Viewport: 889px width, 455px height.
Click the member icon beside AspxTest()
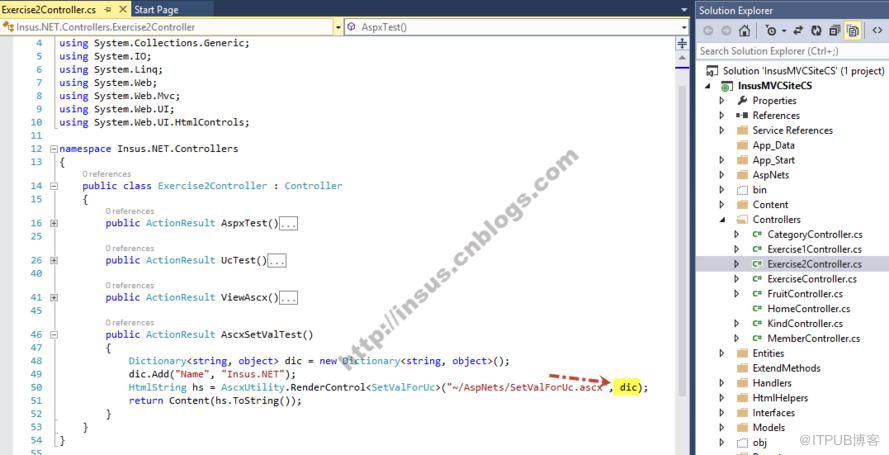pos(352,27)
